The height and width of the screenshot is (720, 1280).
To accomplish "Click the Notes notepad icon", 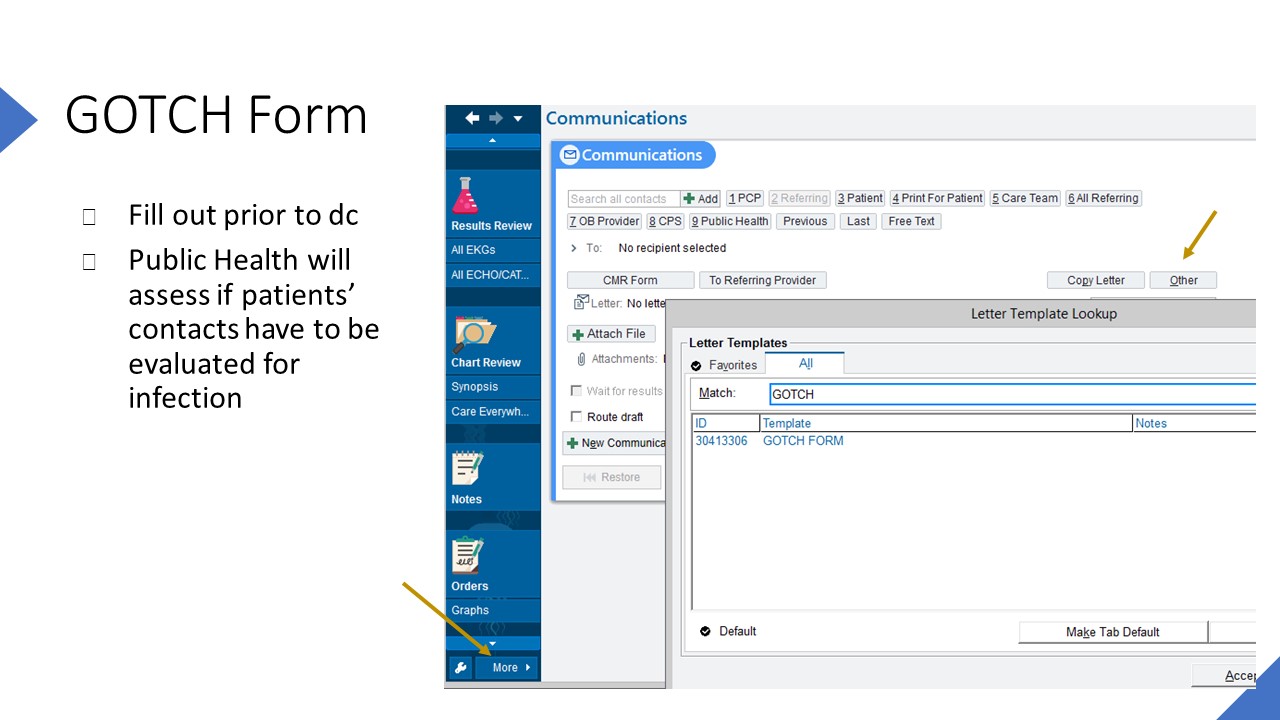I will (467, 469).
